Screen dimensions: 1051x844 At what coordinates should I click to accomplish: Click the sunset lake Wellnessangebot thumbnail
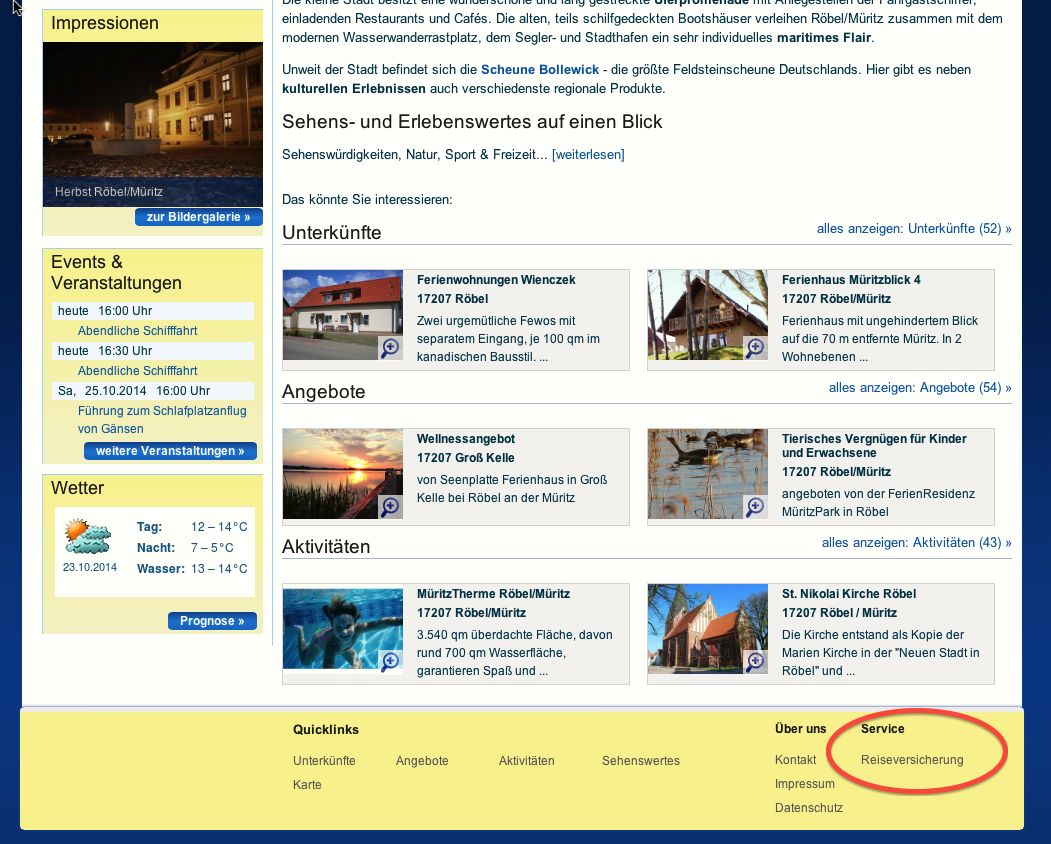click(x=343, y=474)
